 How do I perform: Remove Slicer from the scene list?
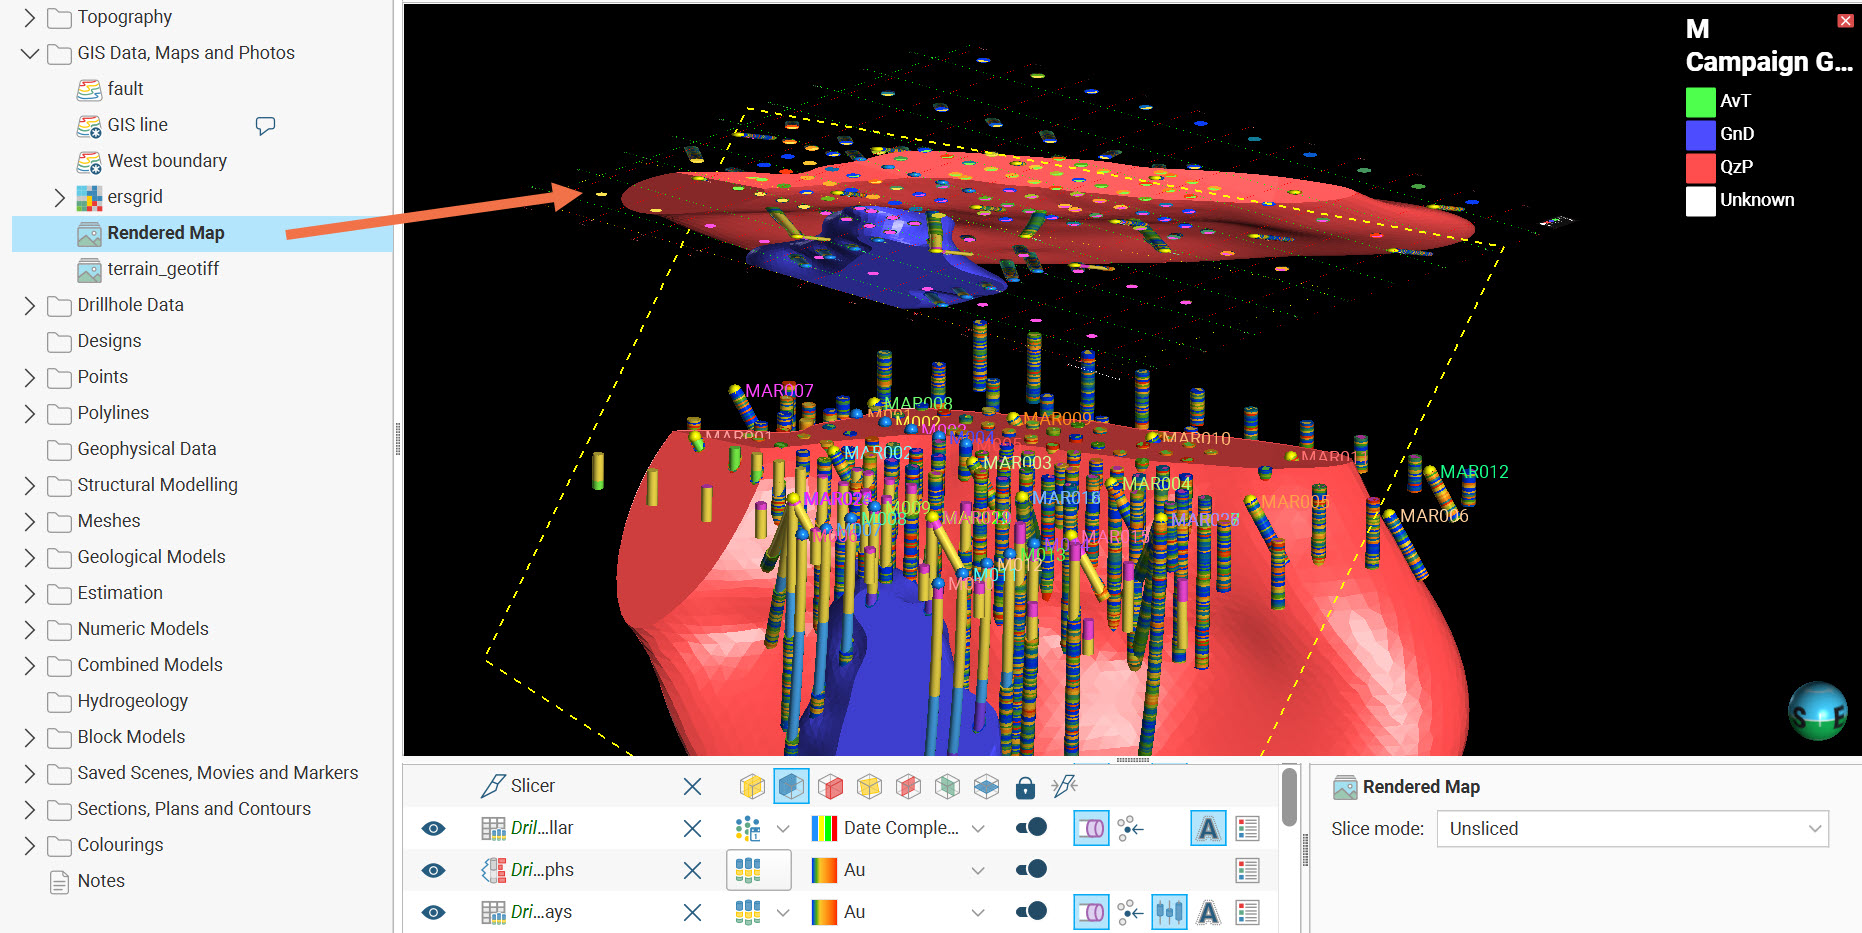pos(692,787)
